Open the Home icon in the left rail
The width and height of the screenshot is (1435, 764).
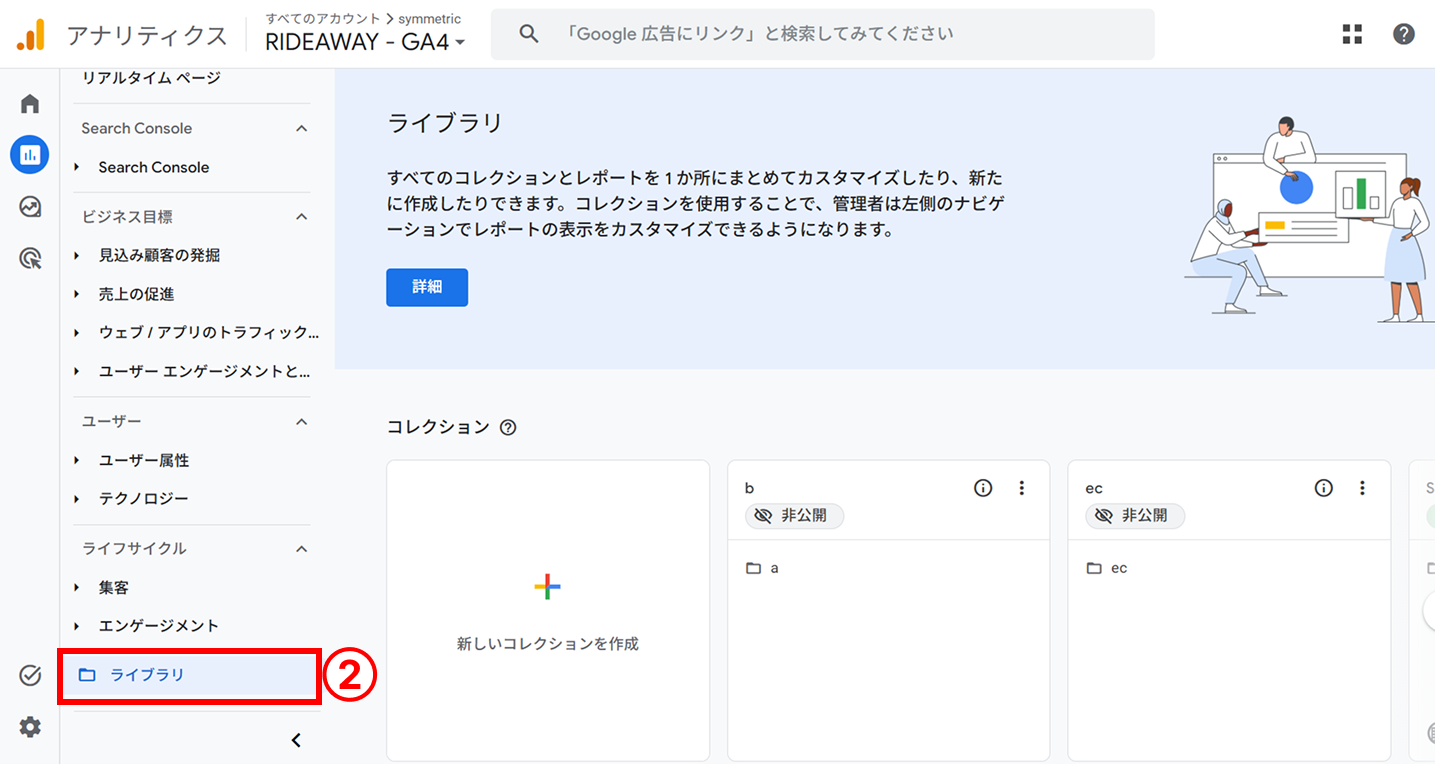(30, 104)
